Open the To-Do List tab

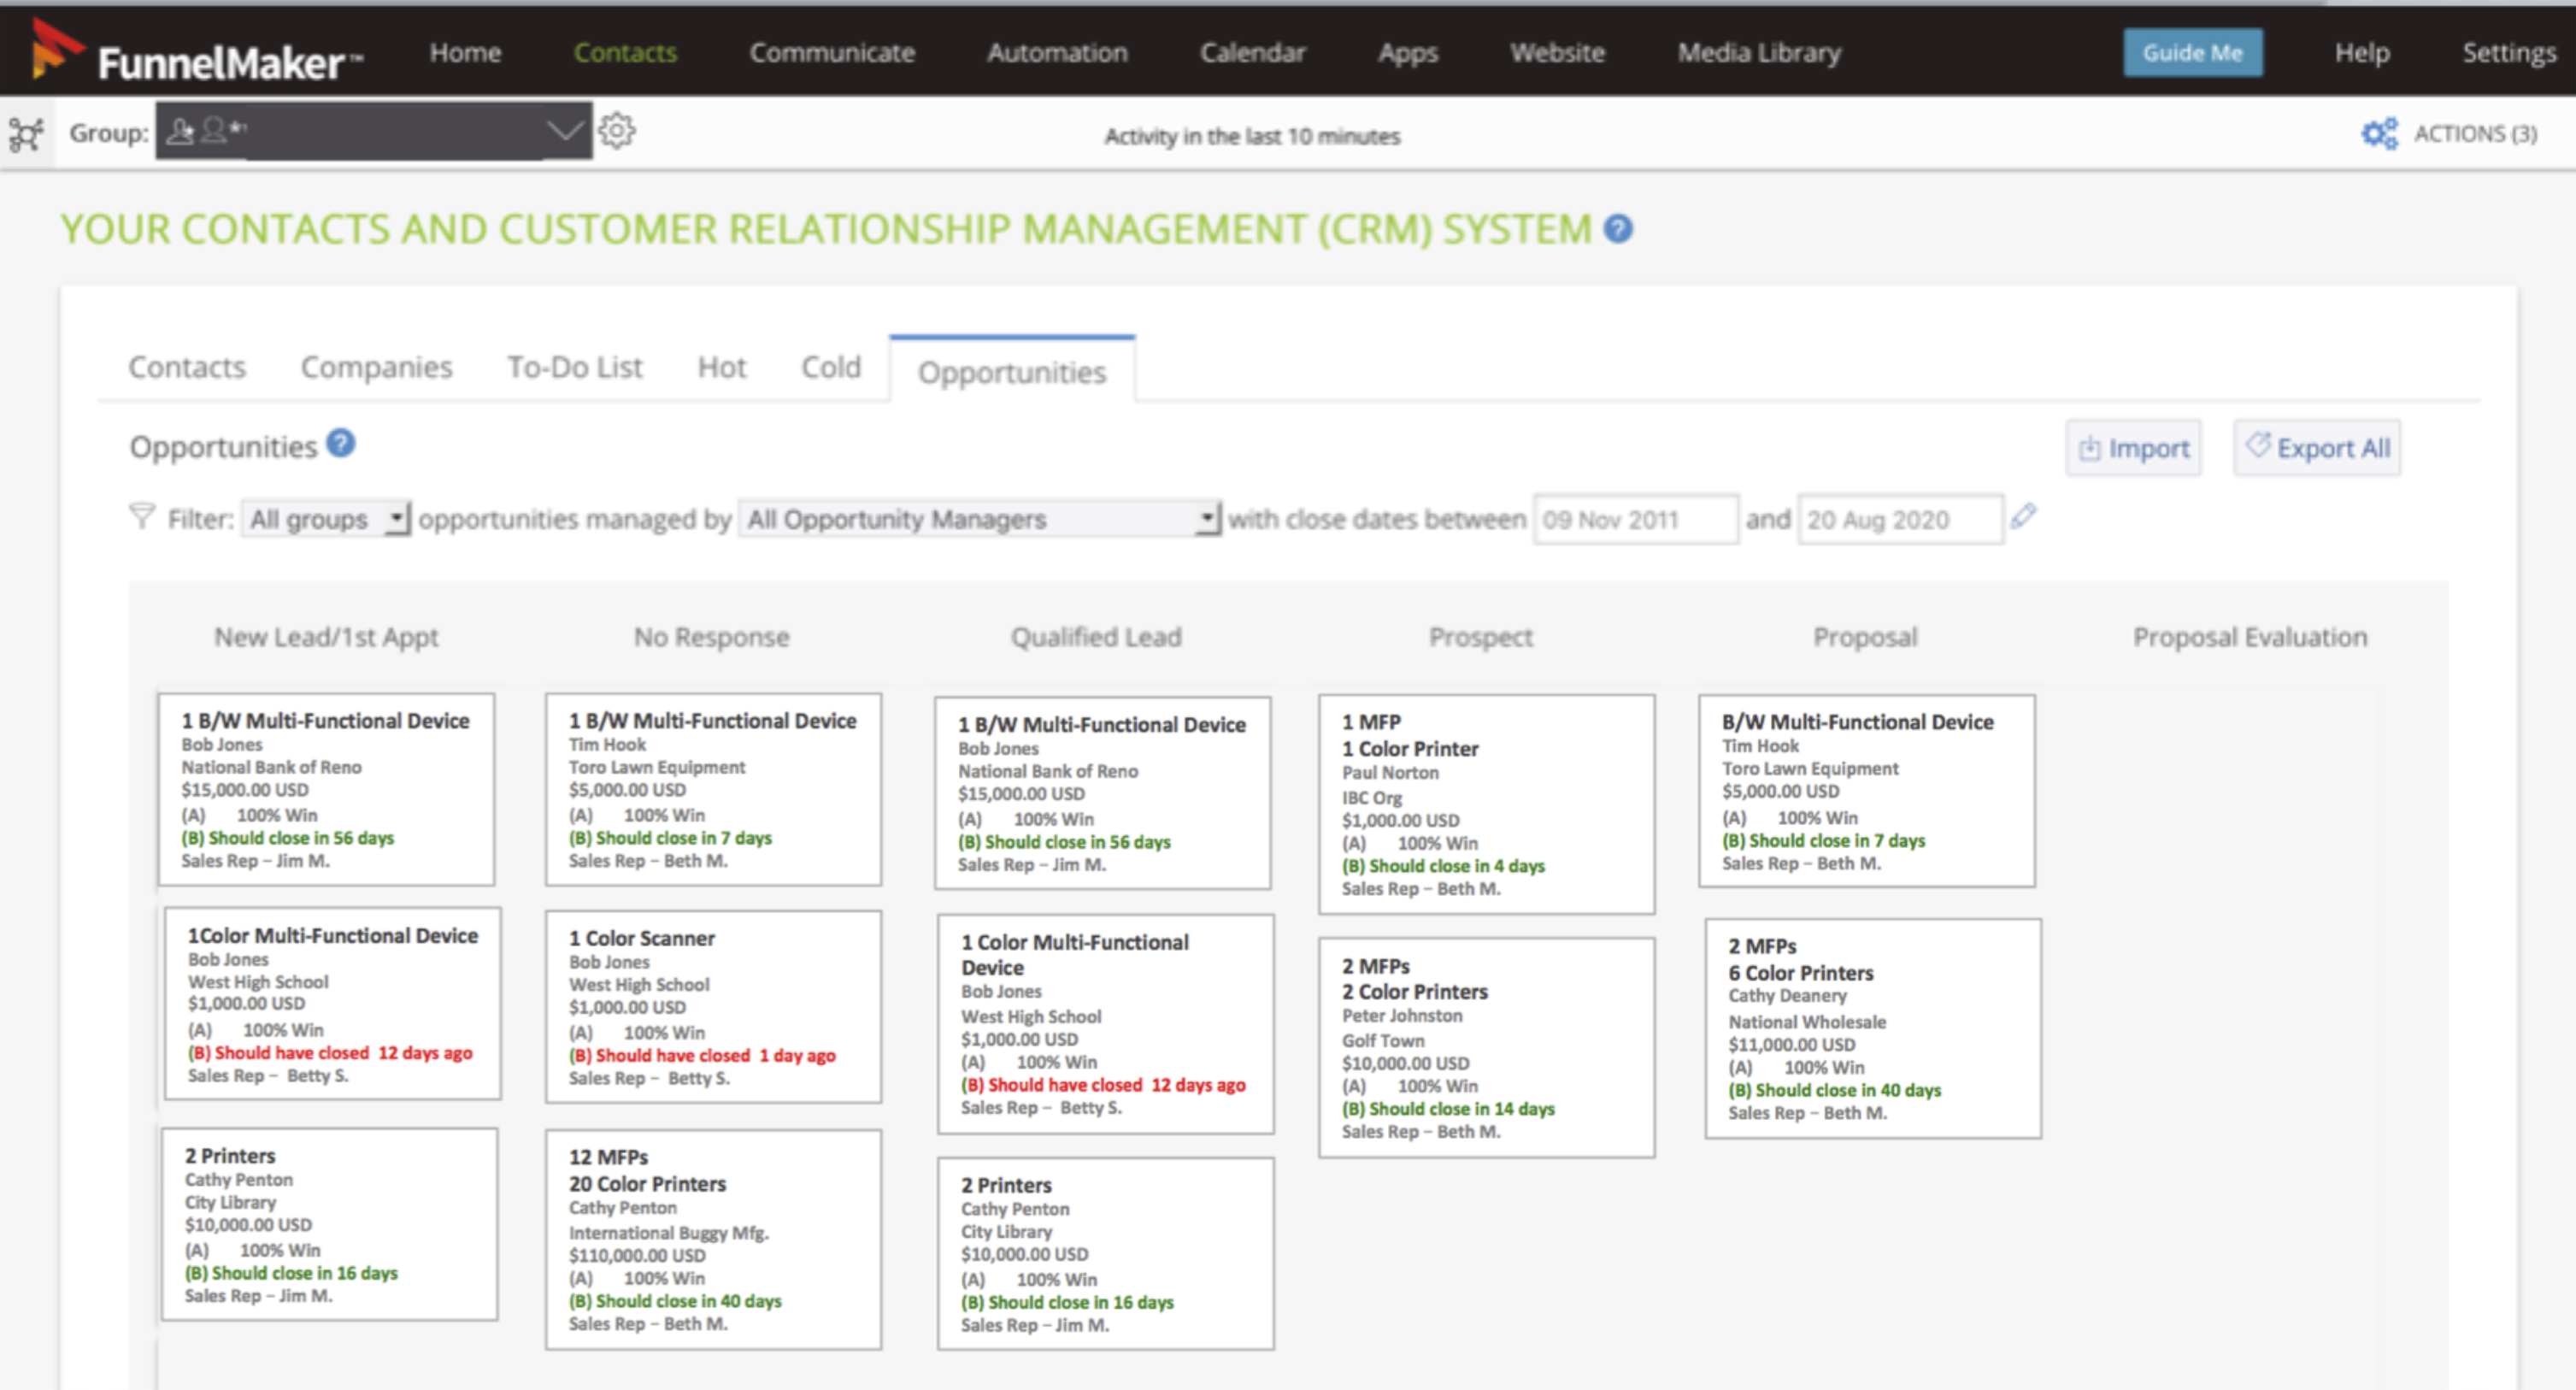click(574, 368)
